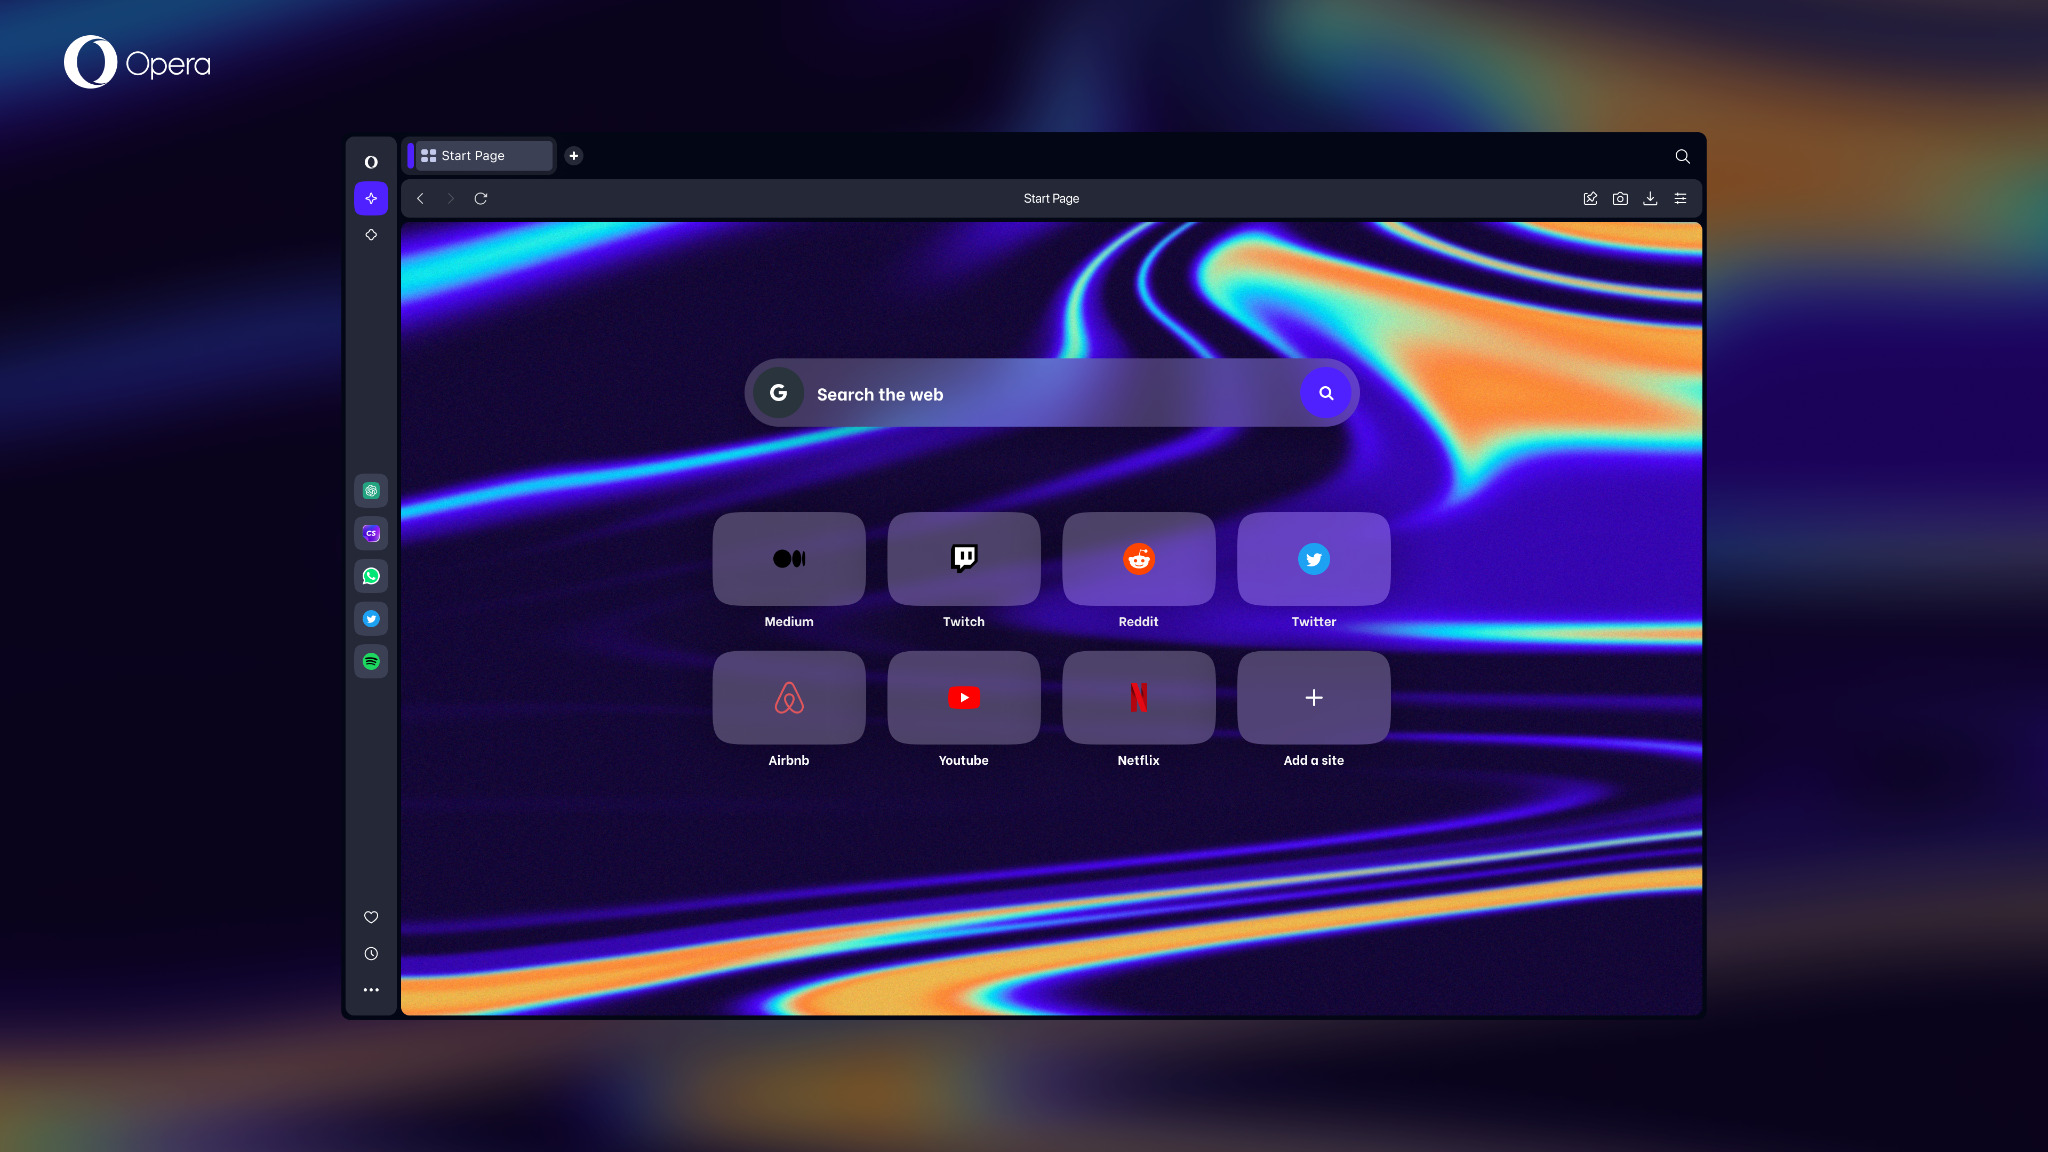Click the more options ellipsis icon
2048x1152 pixels.
click(x=370, y=990)
